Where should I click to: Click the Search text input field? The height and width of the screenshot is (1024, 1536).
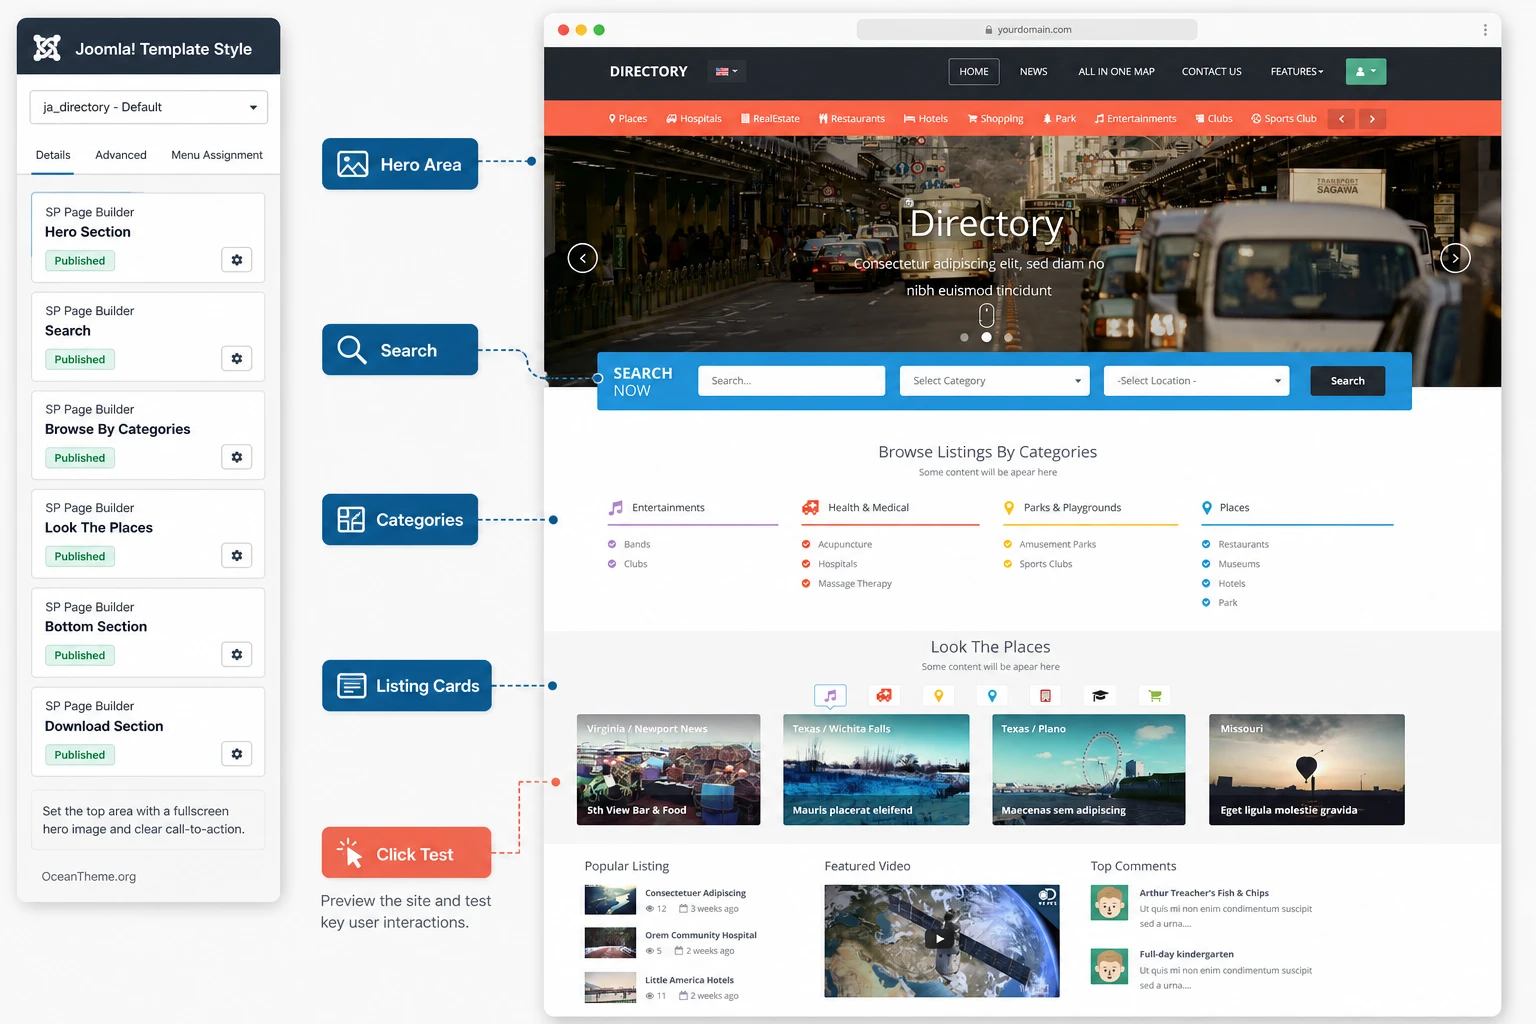tap(791, 380)
